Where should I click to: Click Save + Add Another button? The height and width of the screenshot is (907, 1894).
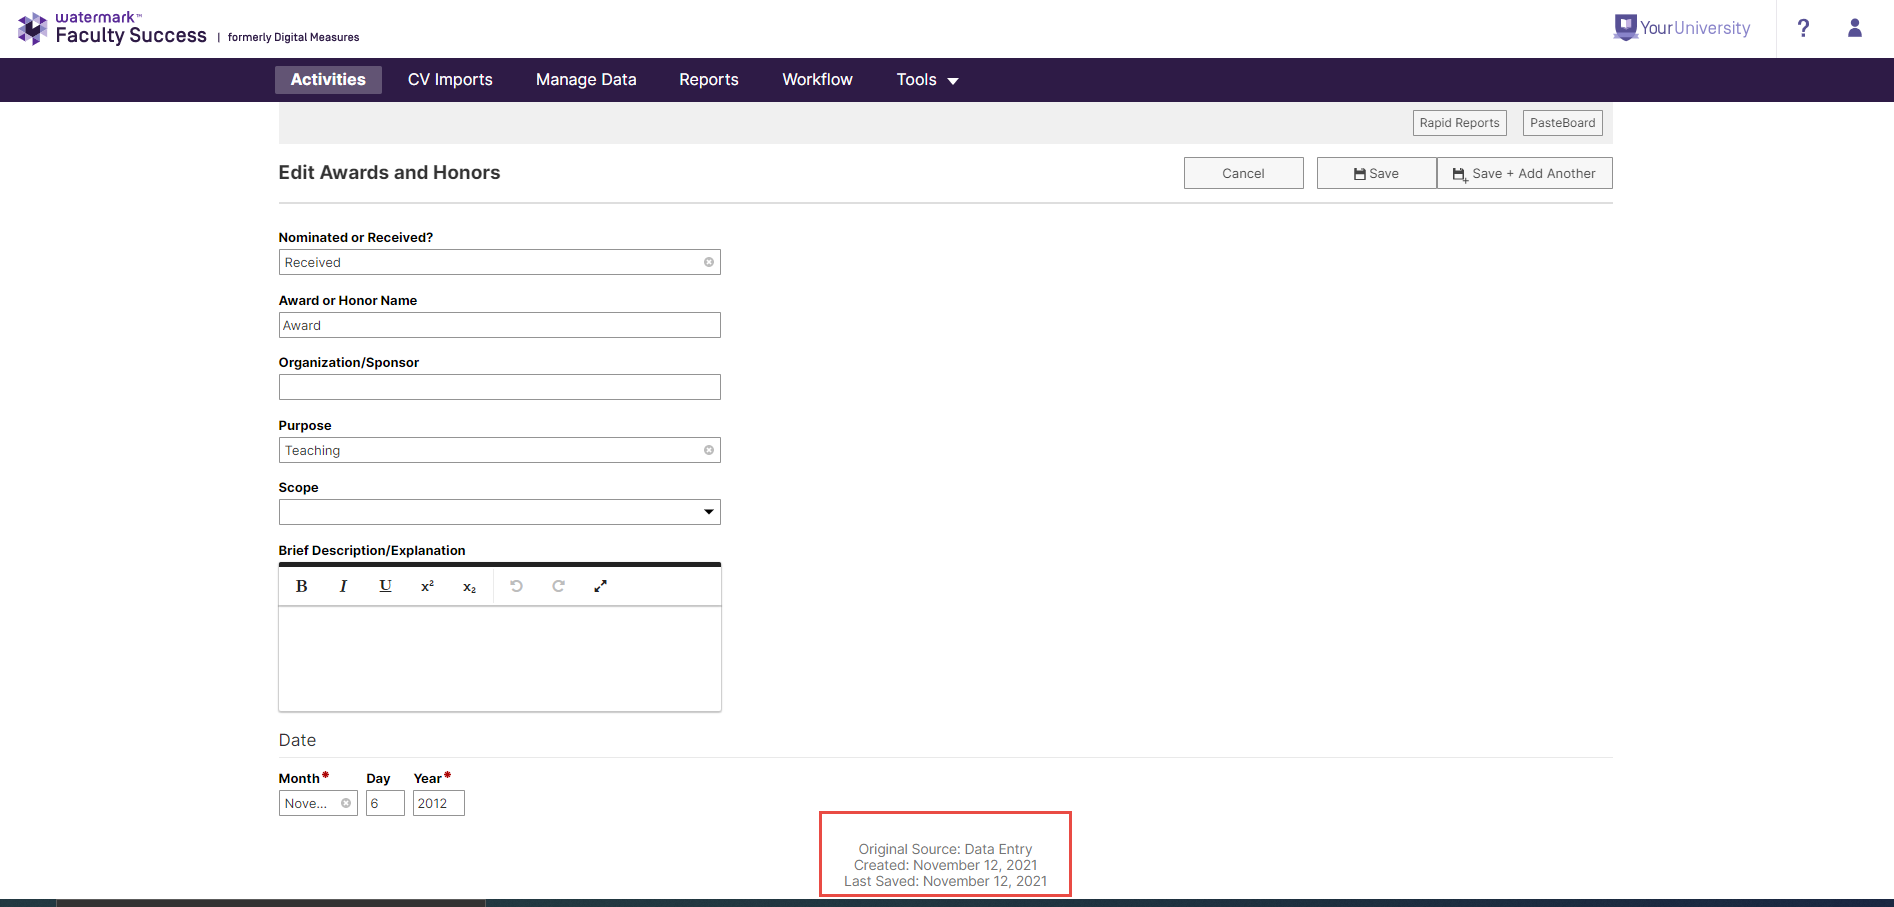[x=1524, y=173]
